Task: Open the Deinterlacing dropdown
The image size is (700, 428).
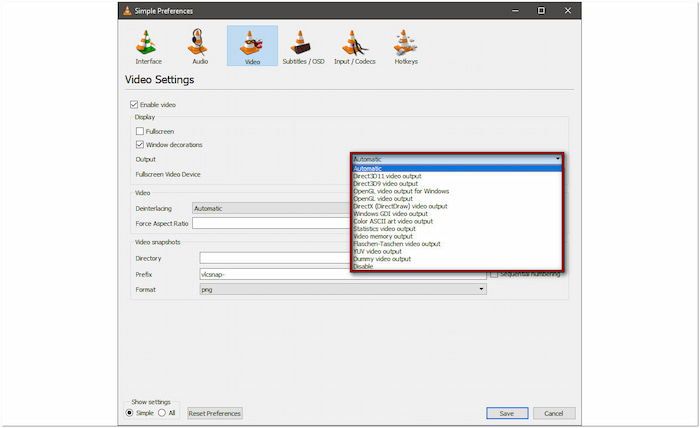Action: point(271,208)
